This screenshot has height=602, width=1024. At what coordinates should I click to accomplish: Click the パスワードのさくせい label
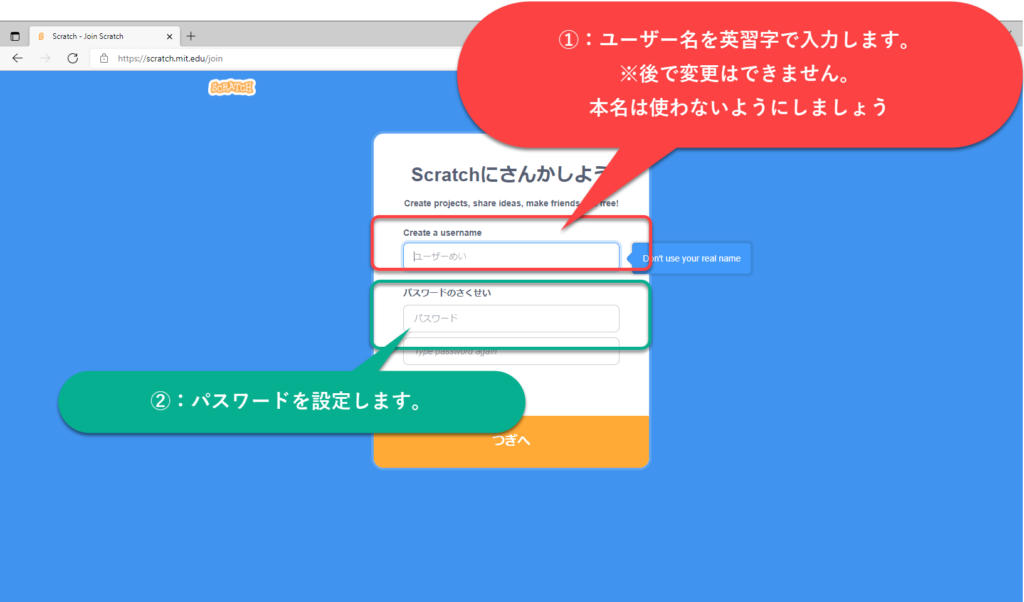coord(447,293)
